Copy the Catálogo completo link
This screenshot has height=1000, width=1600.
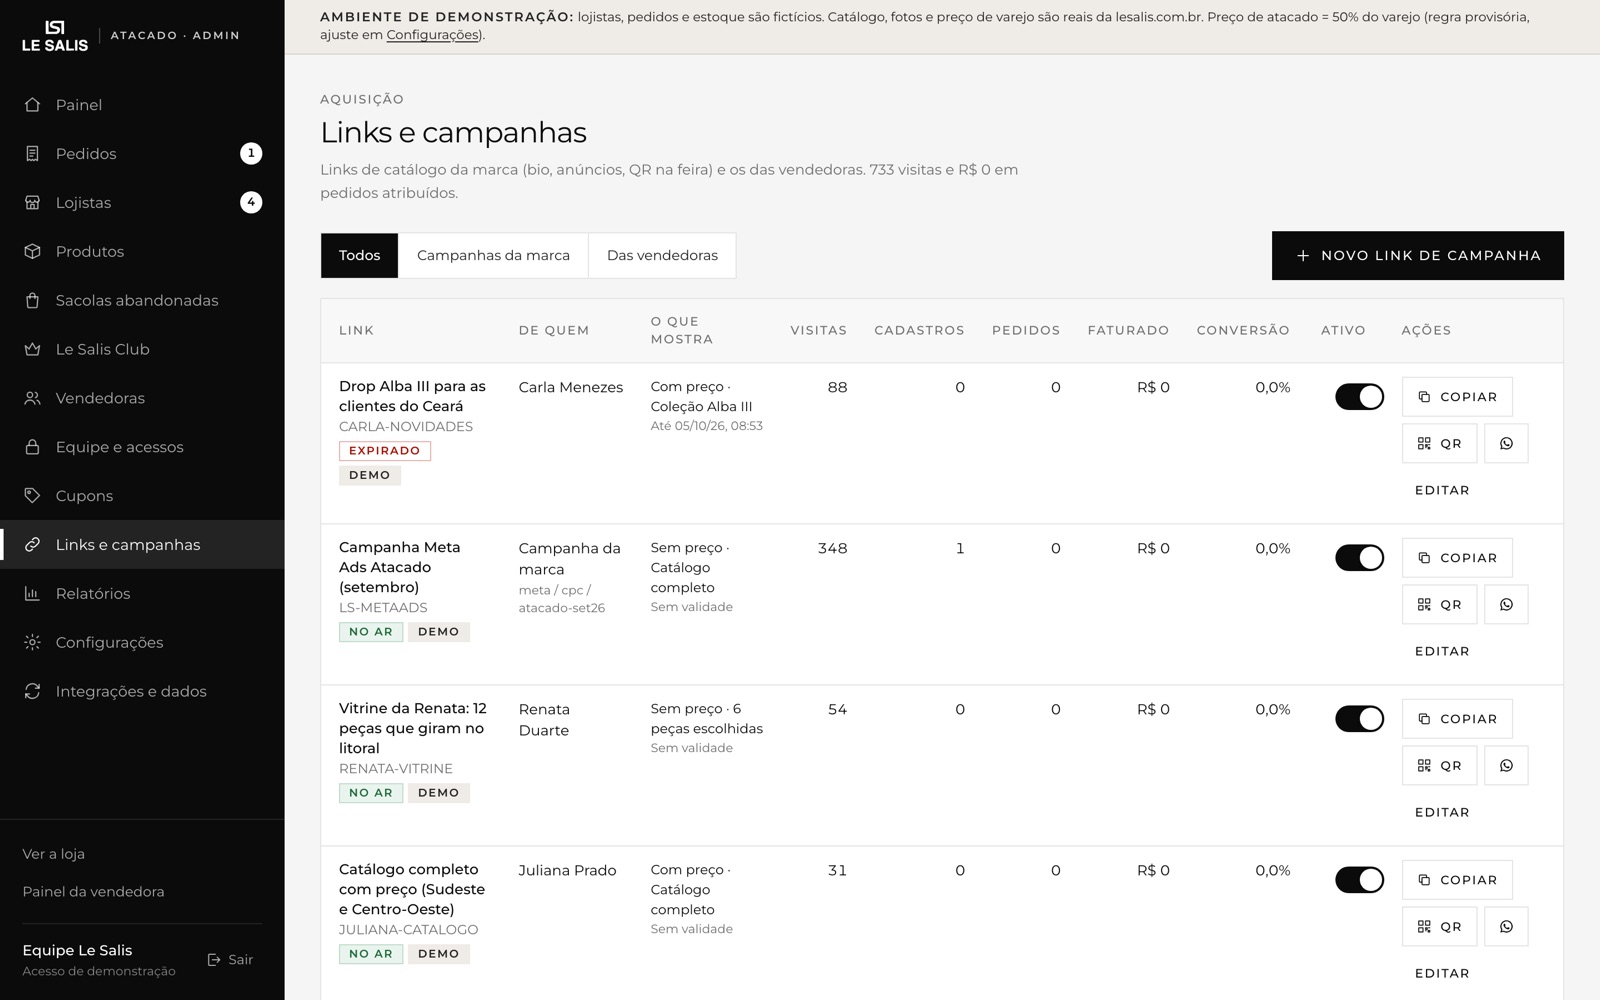(1457, 880)
